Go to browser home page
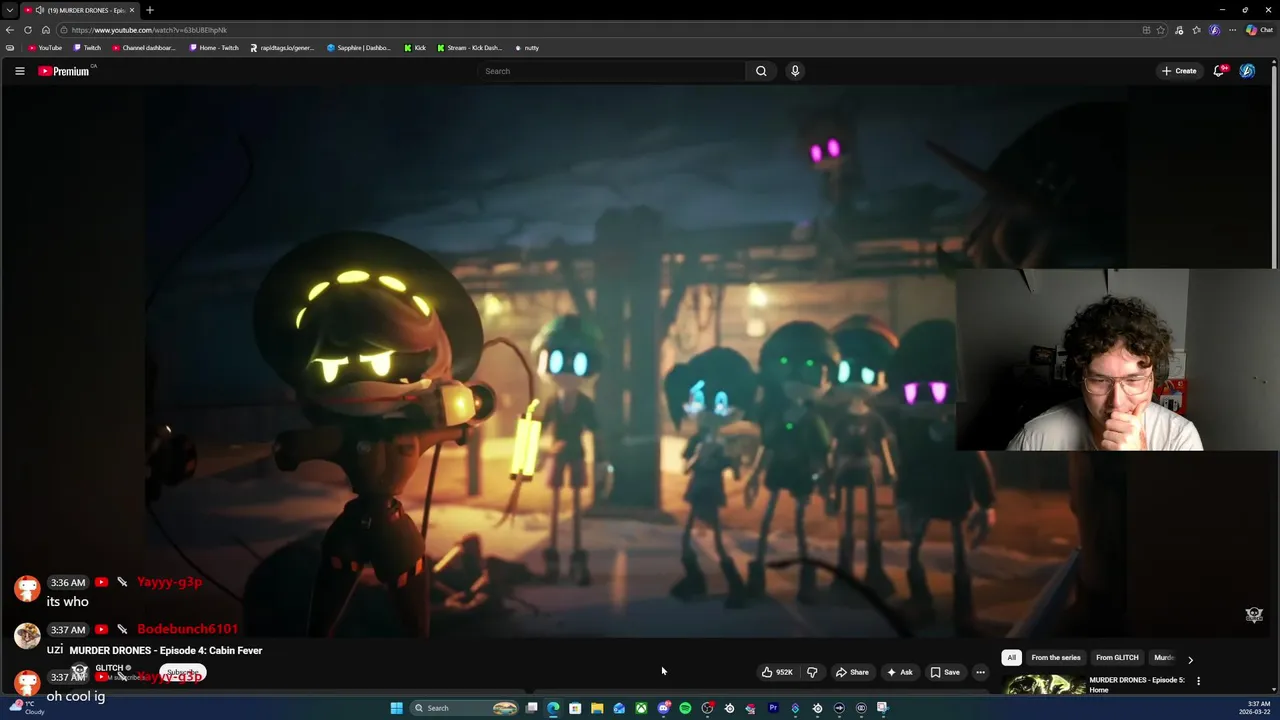Screen dimensions: 1280x720 coord(46,30)
